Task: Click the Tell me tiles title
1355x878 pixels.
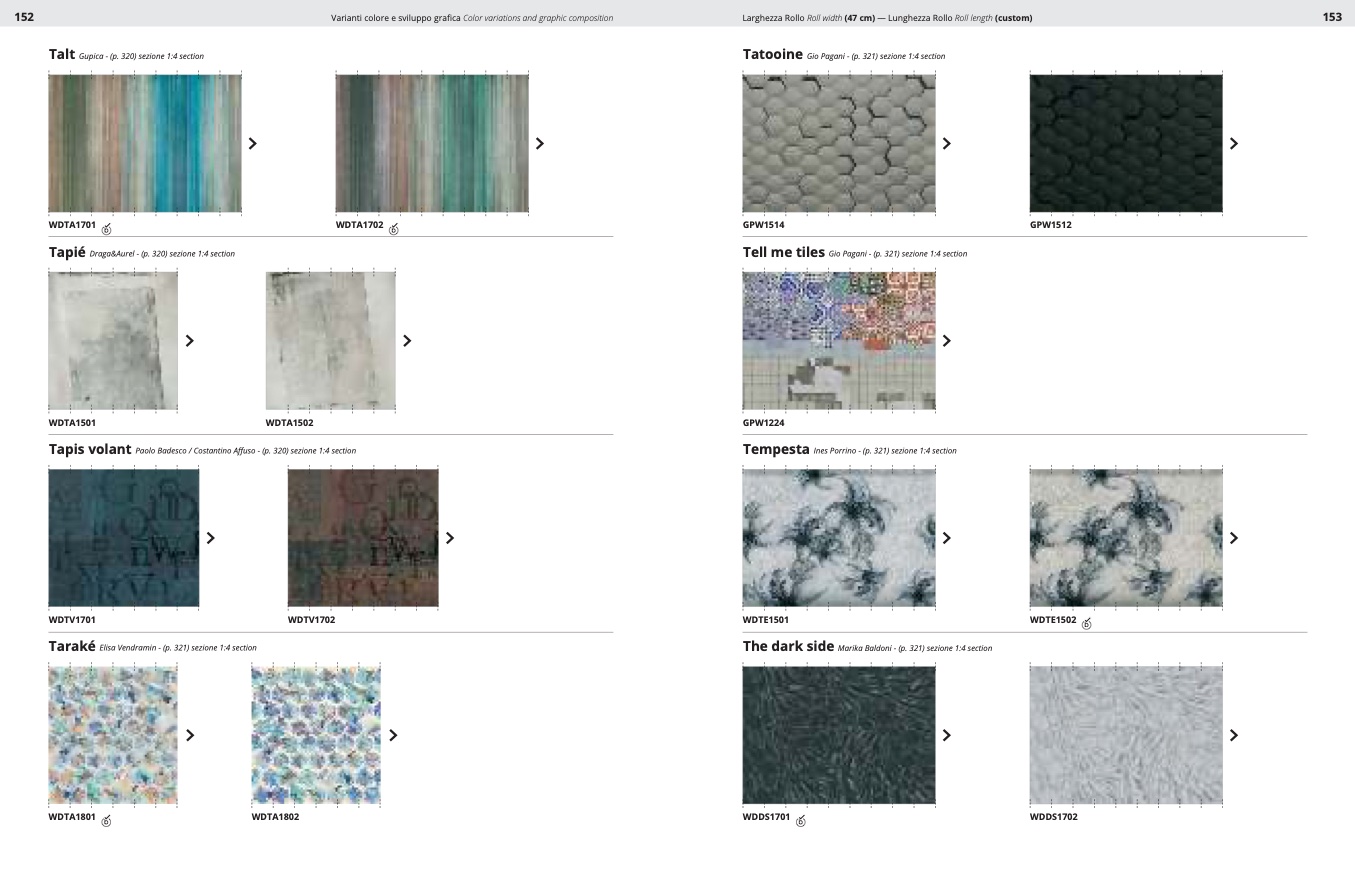Action: pyautogui.click(x=784, y=253)
